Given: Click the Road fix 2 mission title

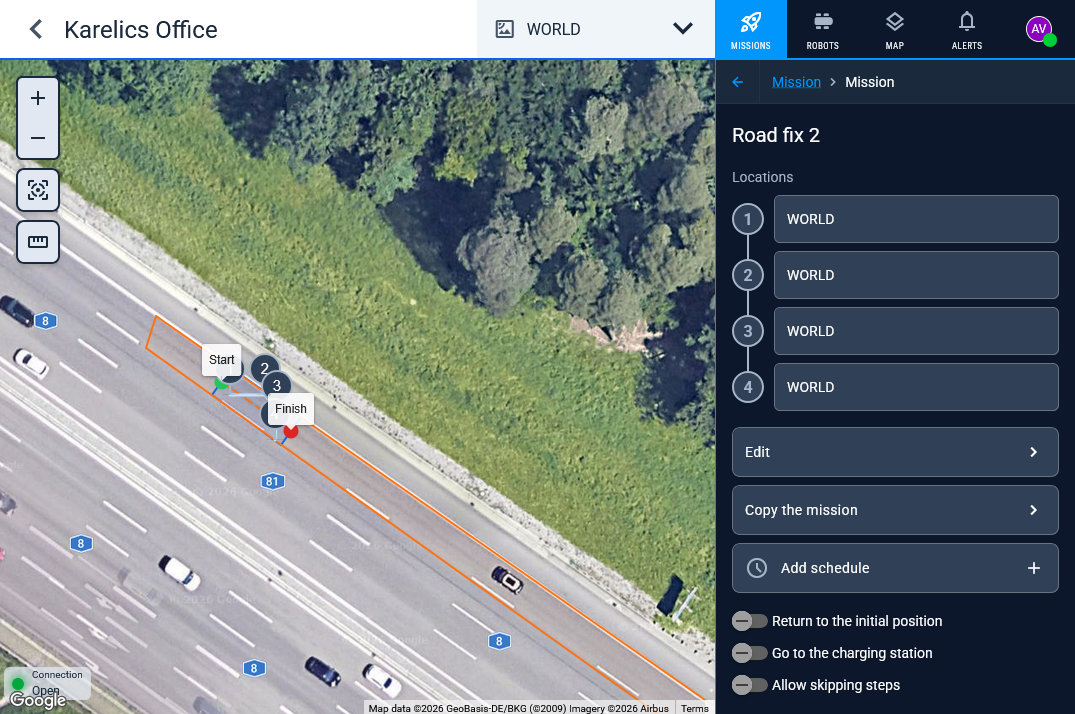Looking at the screenshot, I should [x=775, y=135].
